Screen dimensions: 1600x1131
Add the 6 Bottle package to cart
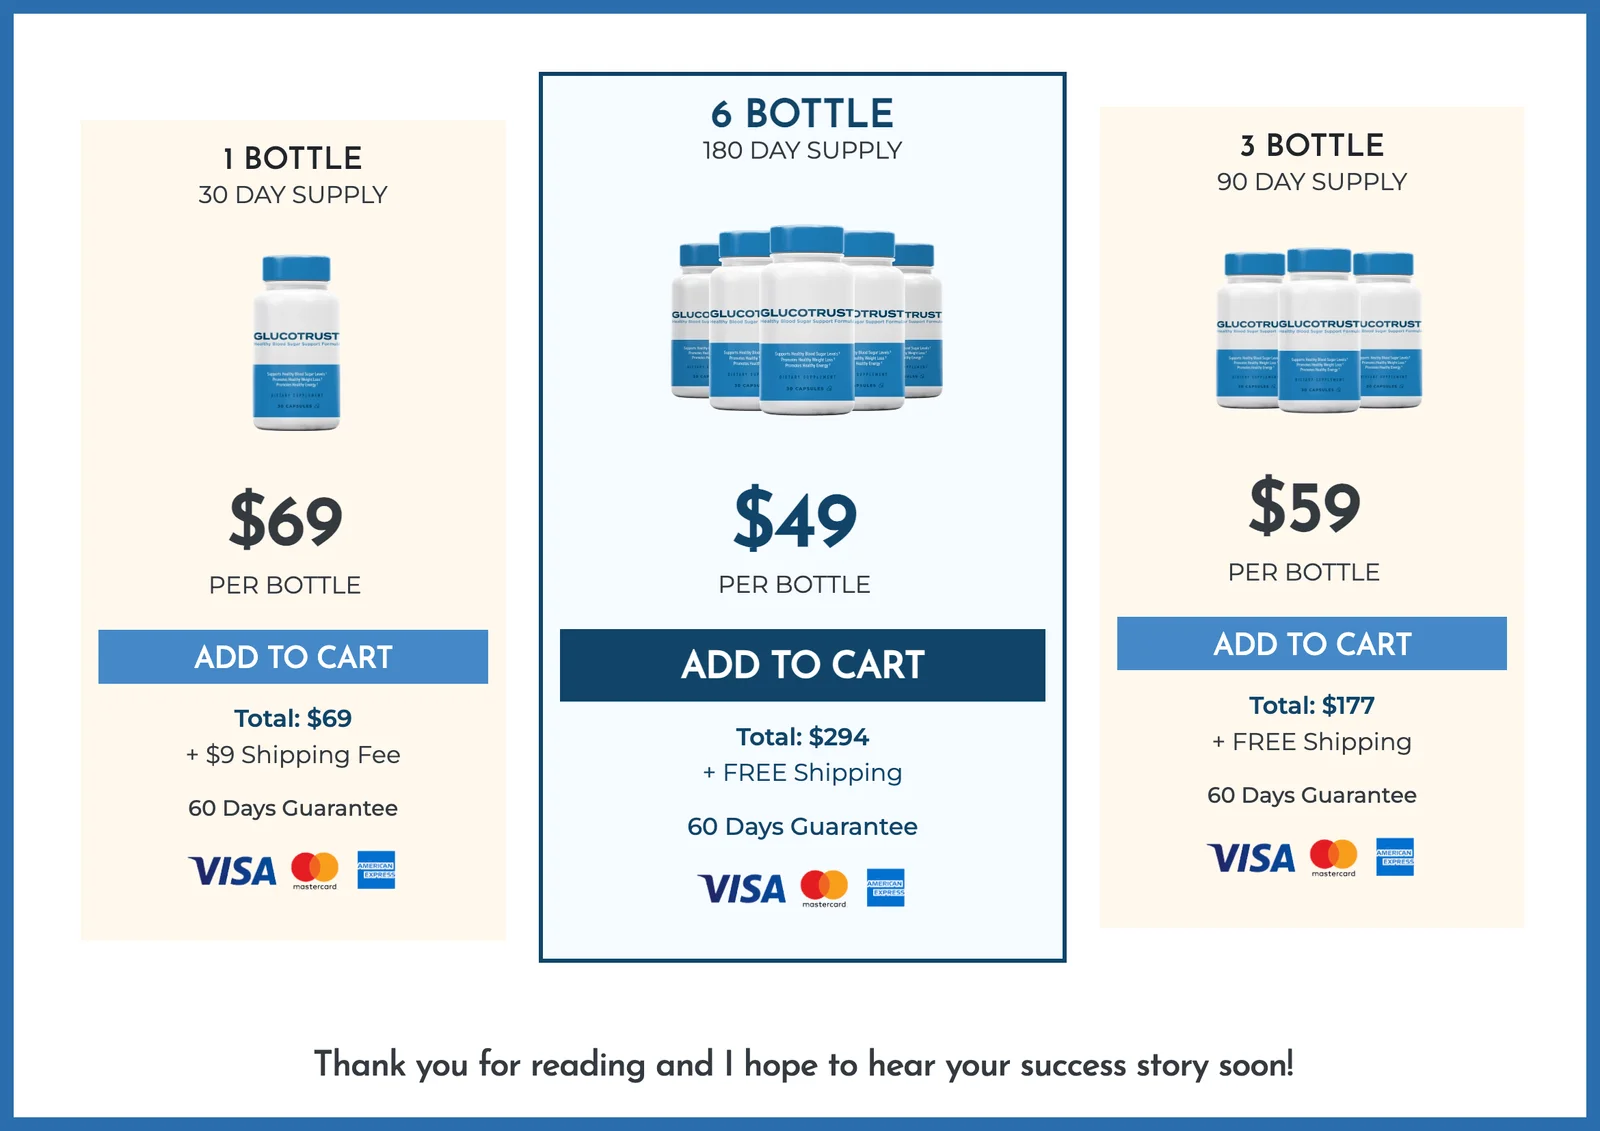click(802, 665)
